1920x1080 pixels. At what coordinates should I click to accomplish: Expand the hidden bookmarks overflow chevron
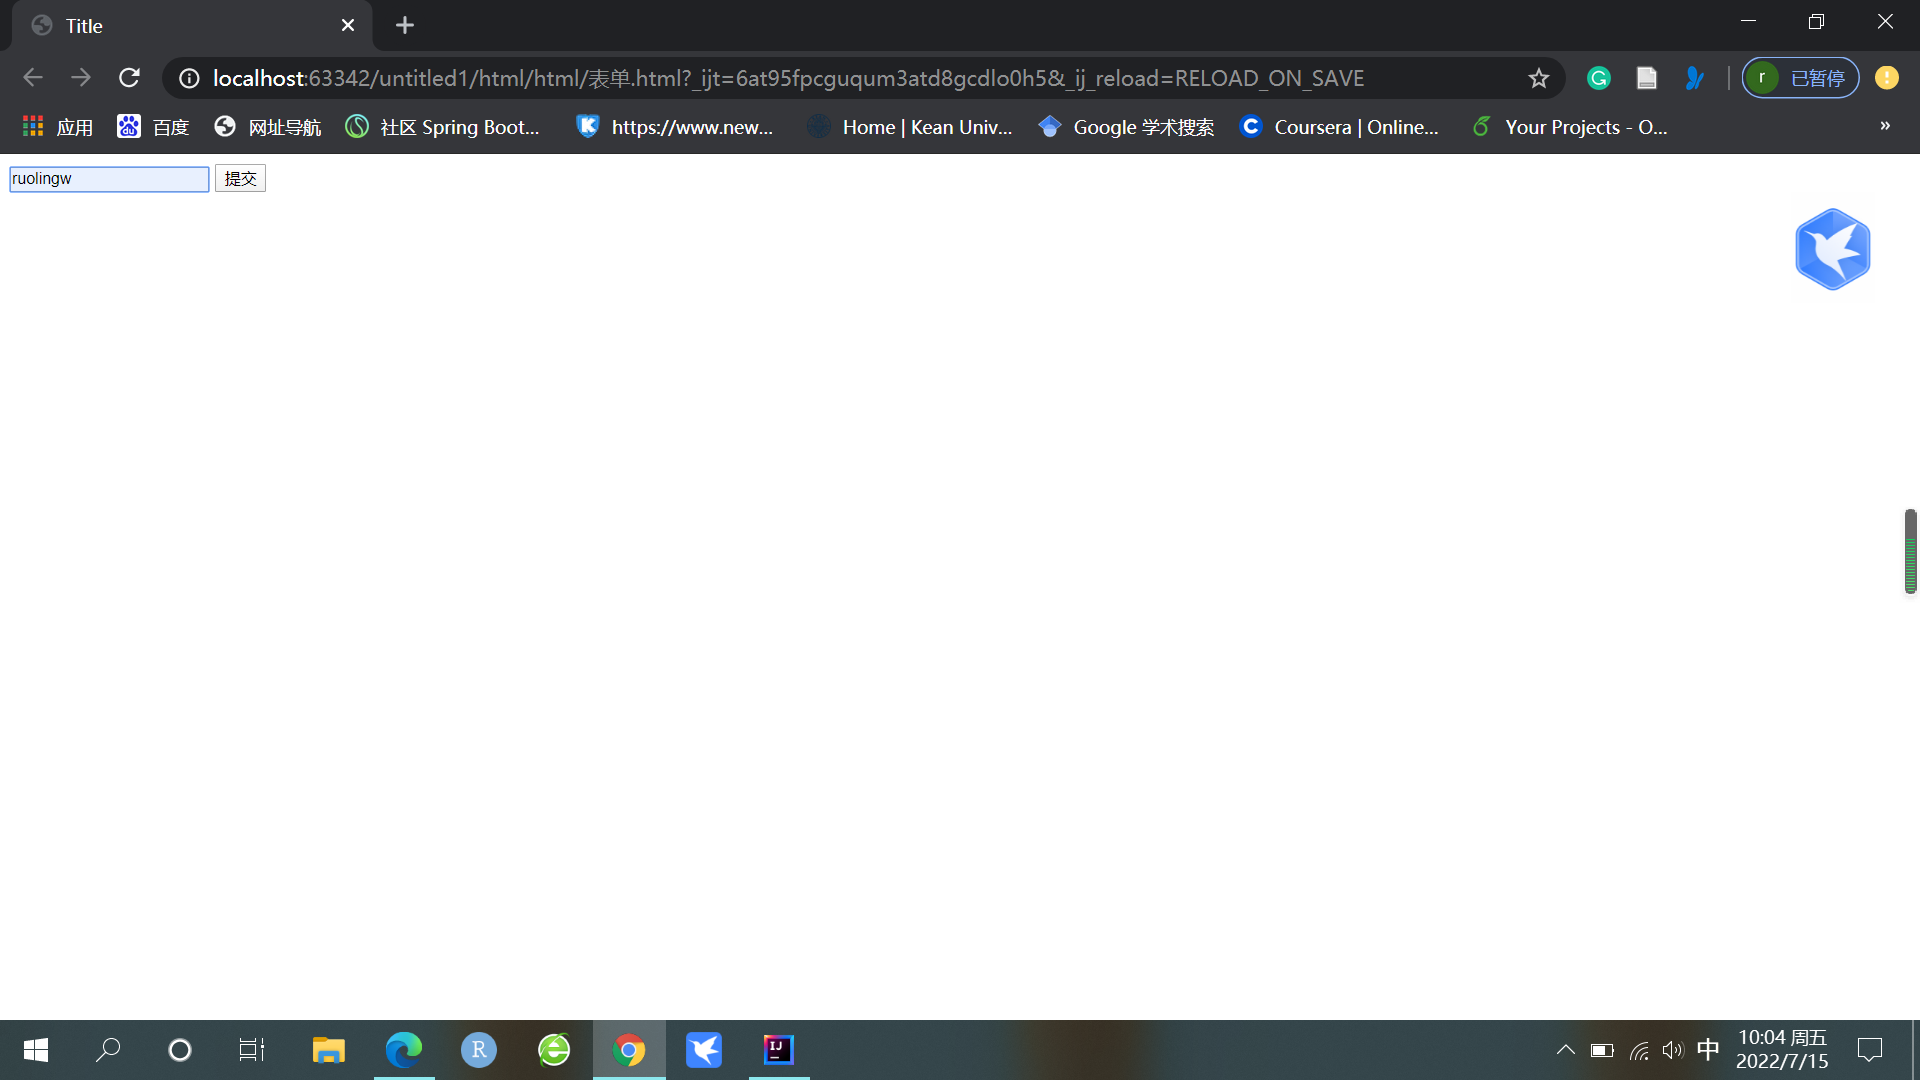pyautogui.click(x=1885, y=126)
